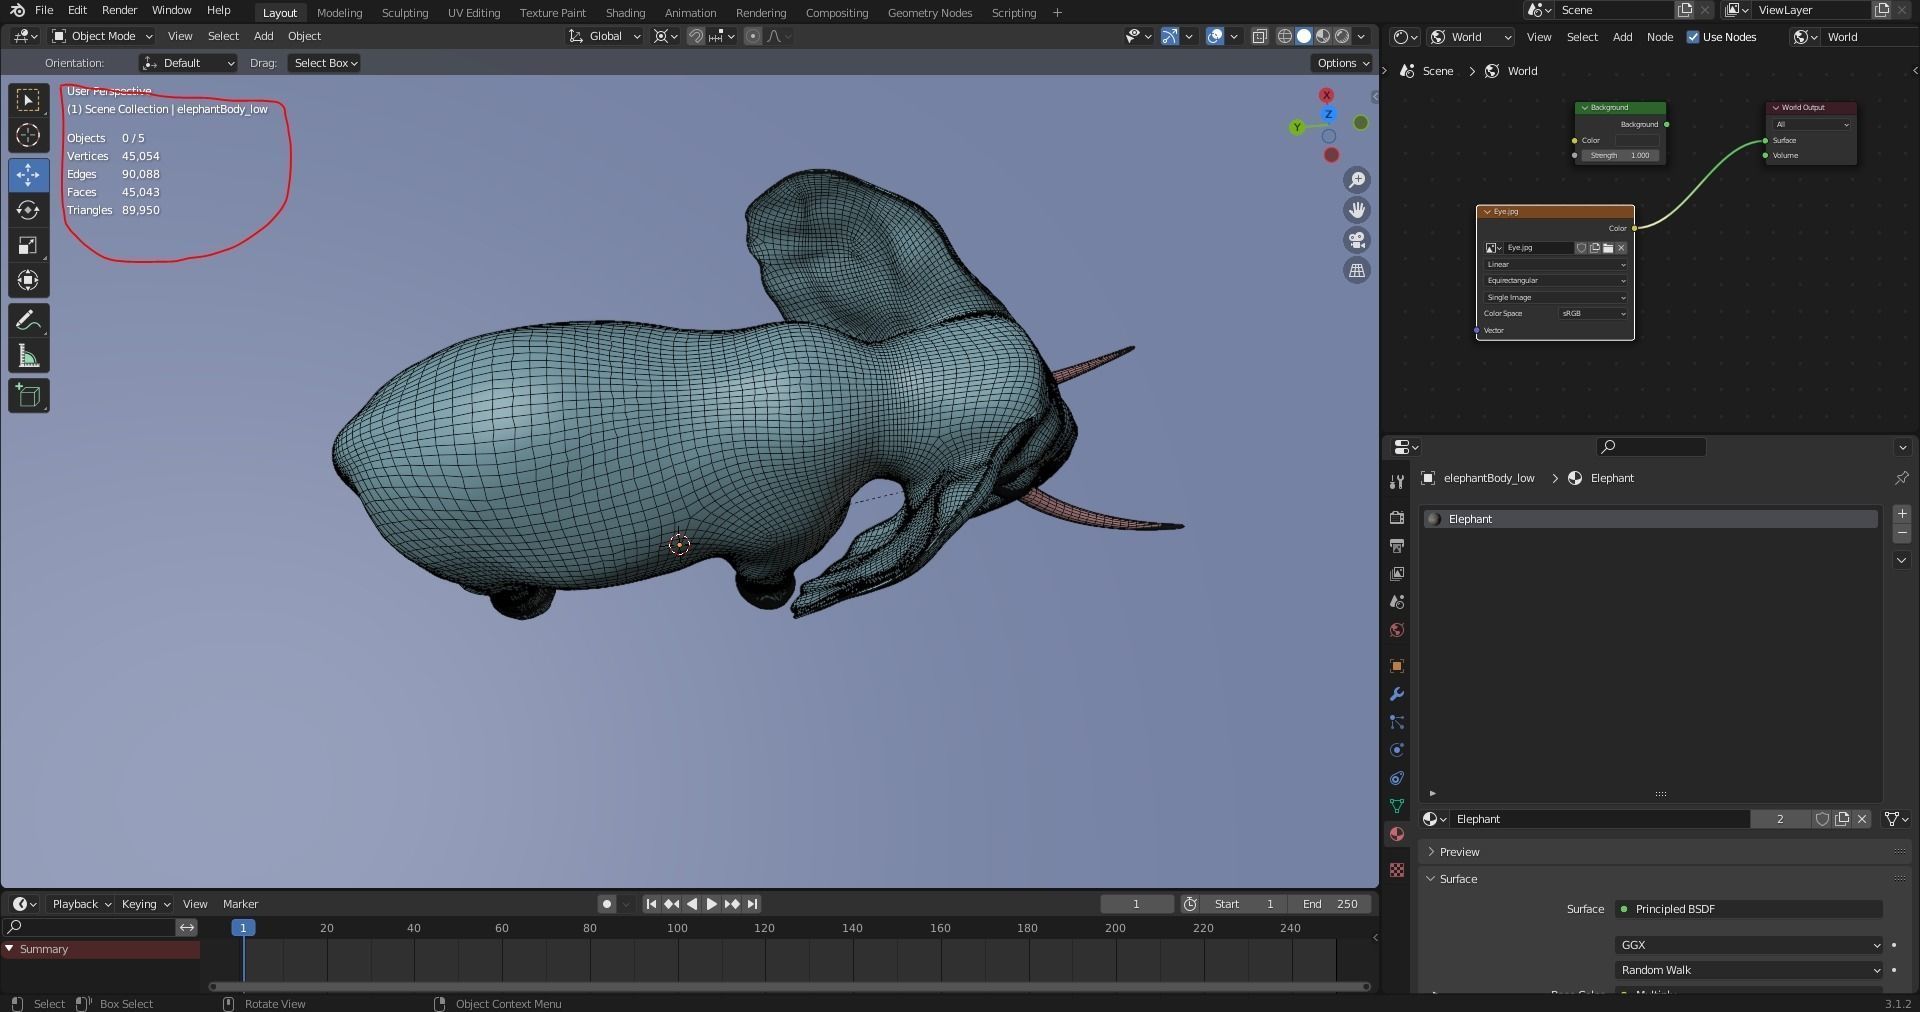1920x1012 pixels.
Task: Activate the Rotate tool
Action: (28, 210)
